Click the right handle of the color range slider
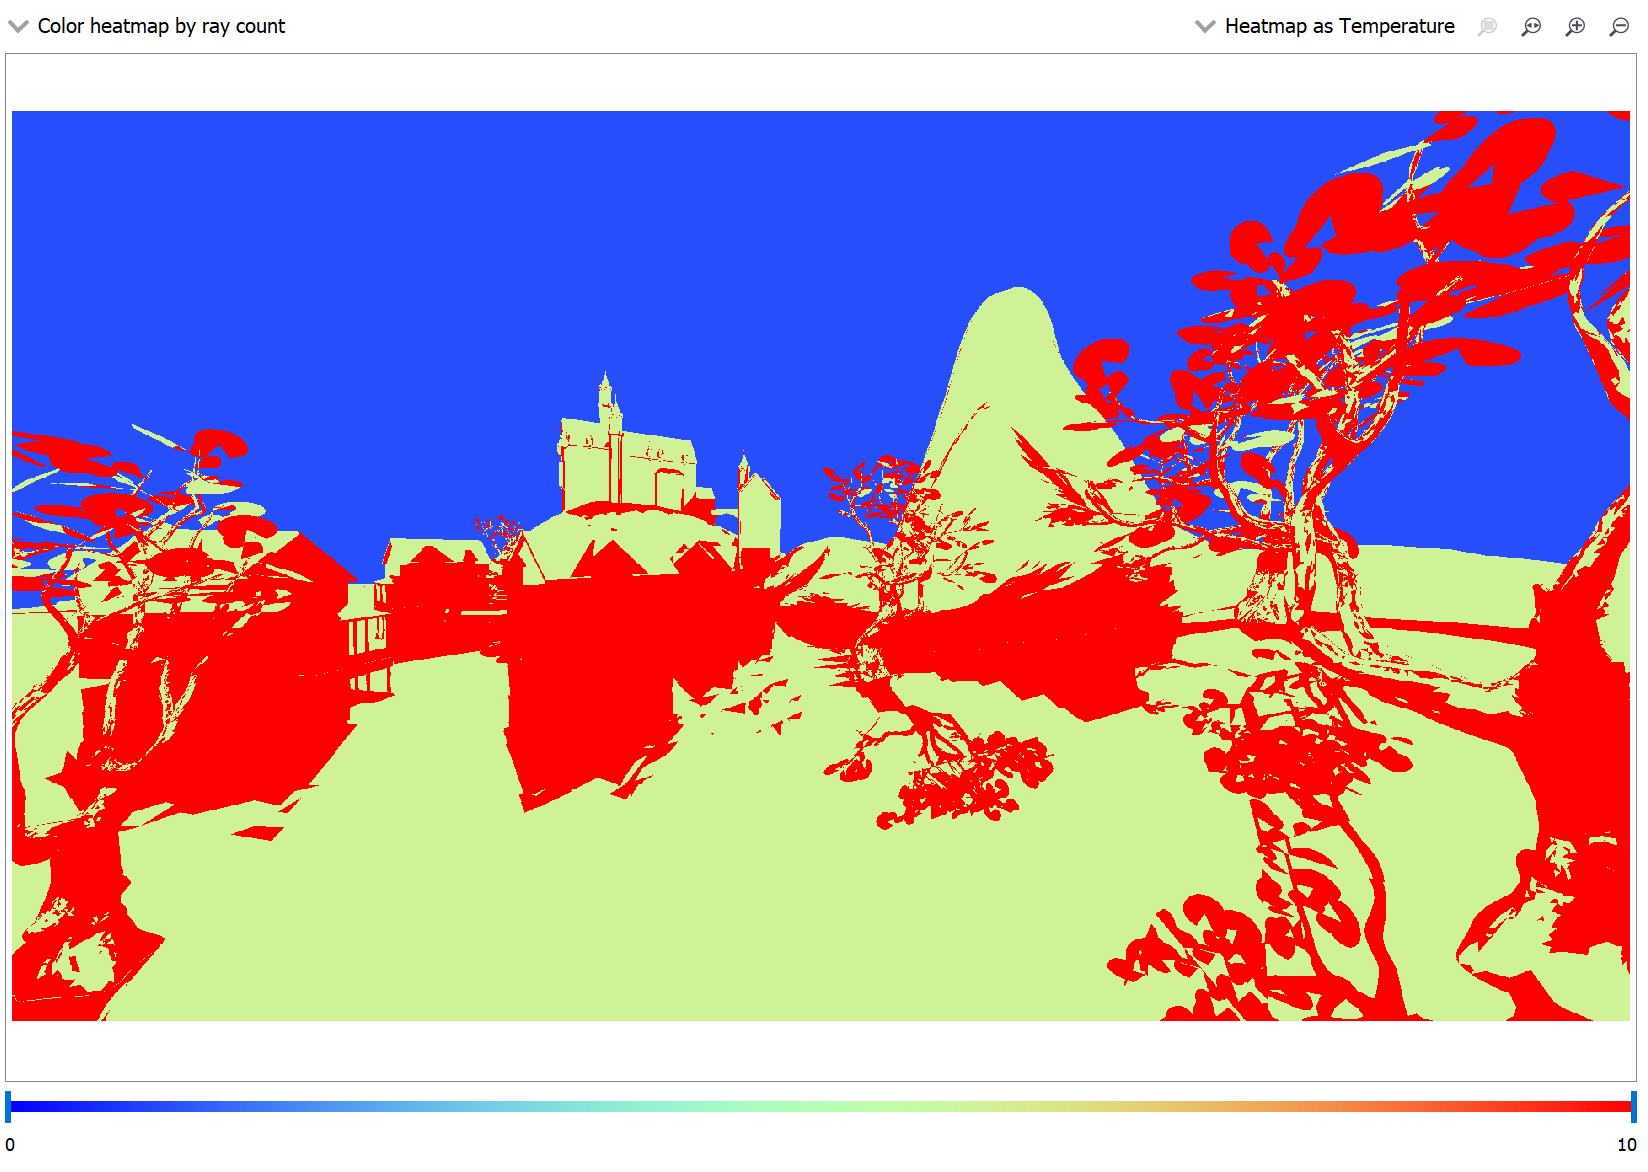 [x=1633, y=1106]
